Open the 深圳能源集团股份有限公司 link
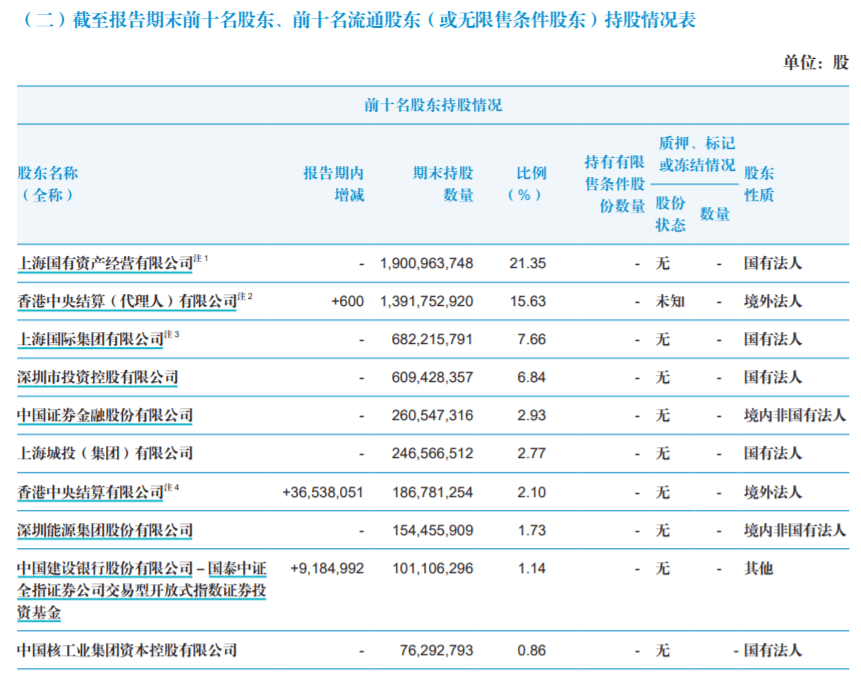861x678 pixels. coord(105,530)
